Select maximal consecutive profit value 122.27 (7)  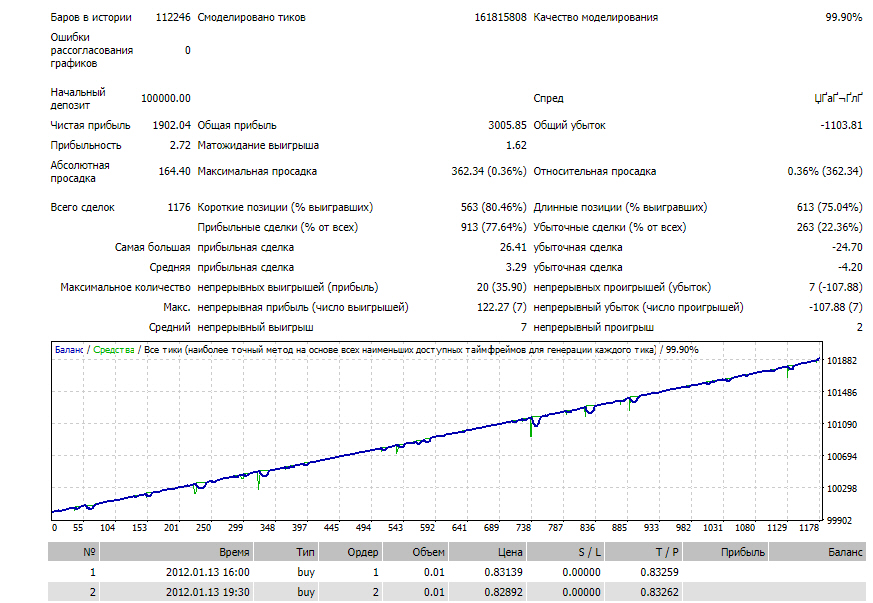click(x=502, y=308)
